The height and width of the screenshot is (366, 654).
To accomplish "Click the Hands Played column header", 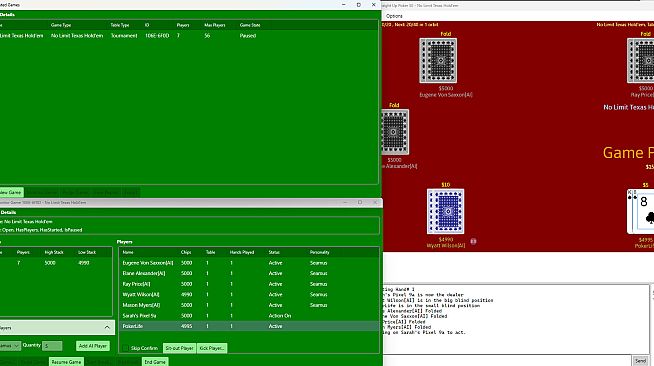I will pyautogui.click(x=242, y=252).
